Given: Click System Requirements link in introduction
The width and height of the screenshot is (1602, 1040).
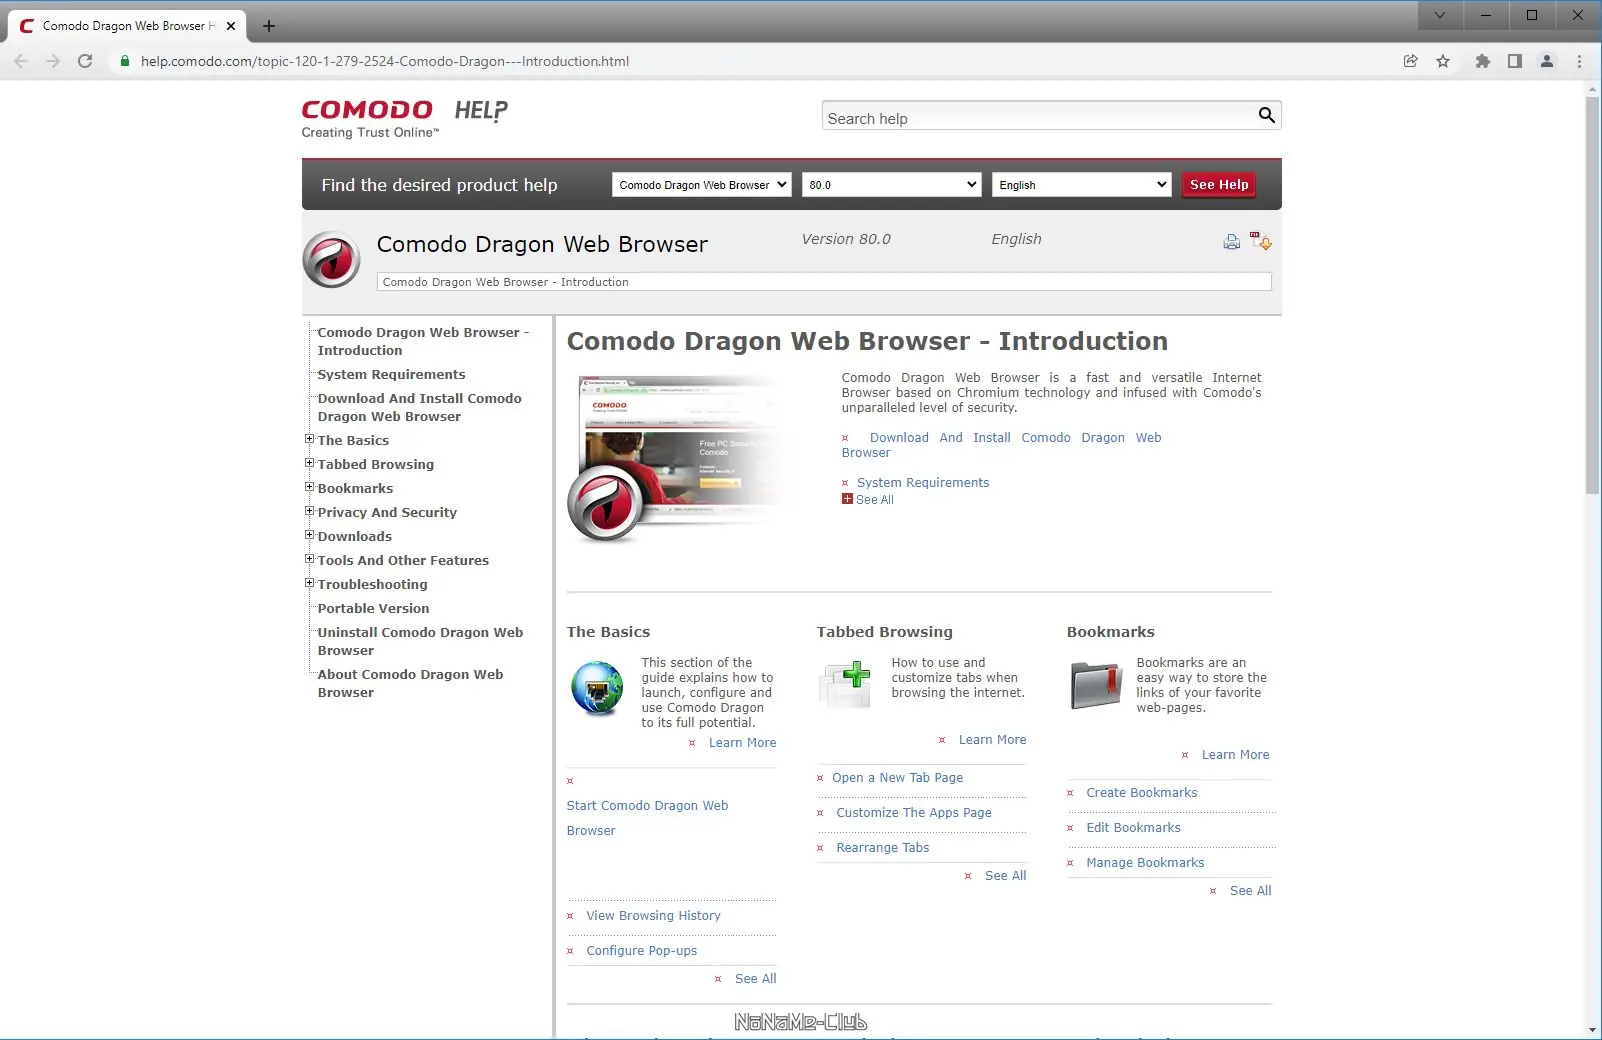Looking at the screenshot, I should tap(923, 483).
